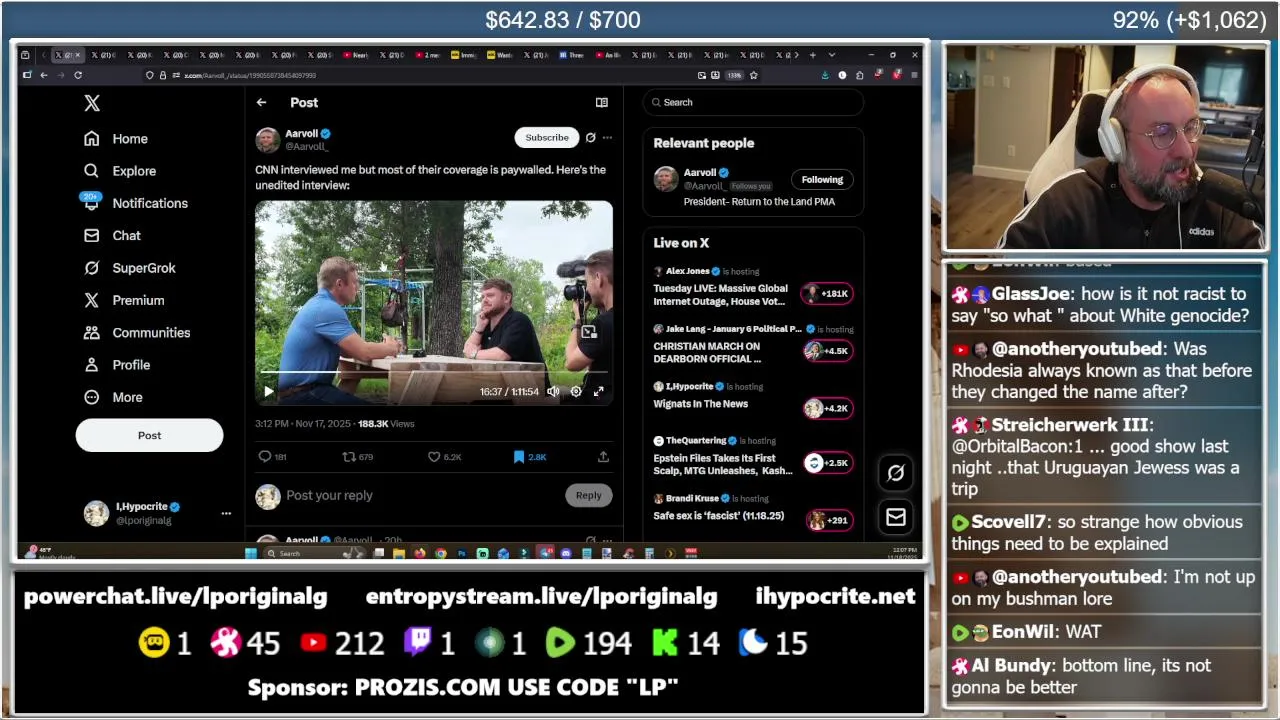Go to Home in X sidebar
Viewport: 1280px width, 720px height.
point(116,139)
